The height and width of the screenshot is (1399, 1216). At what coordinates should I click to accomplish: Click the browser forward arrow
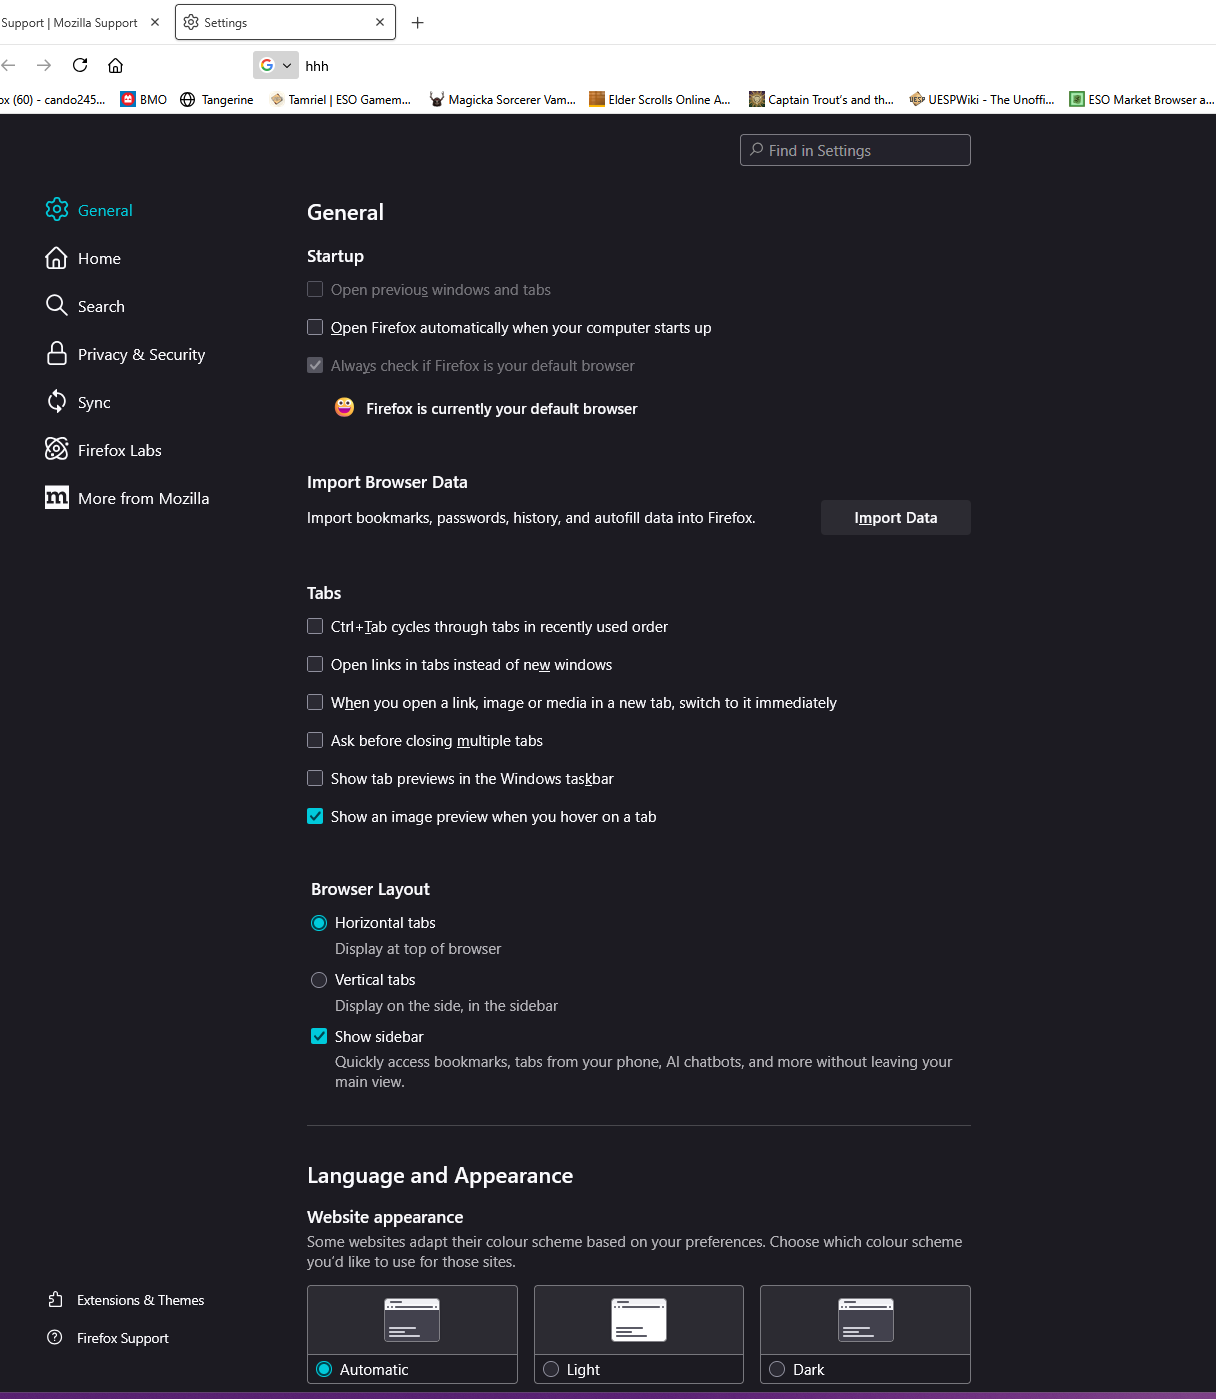(x=44, y=65)
